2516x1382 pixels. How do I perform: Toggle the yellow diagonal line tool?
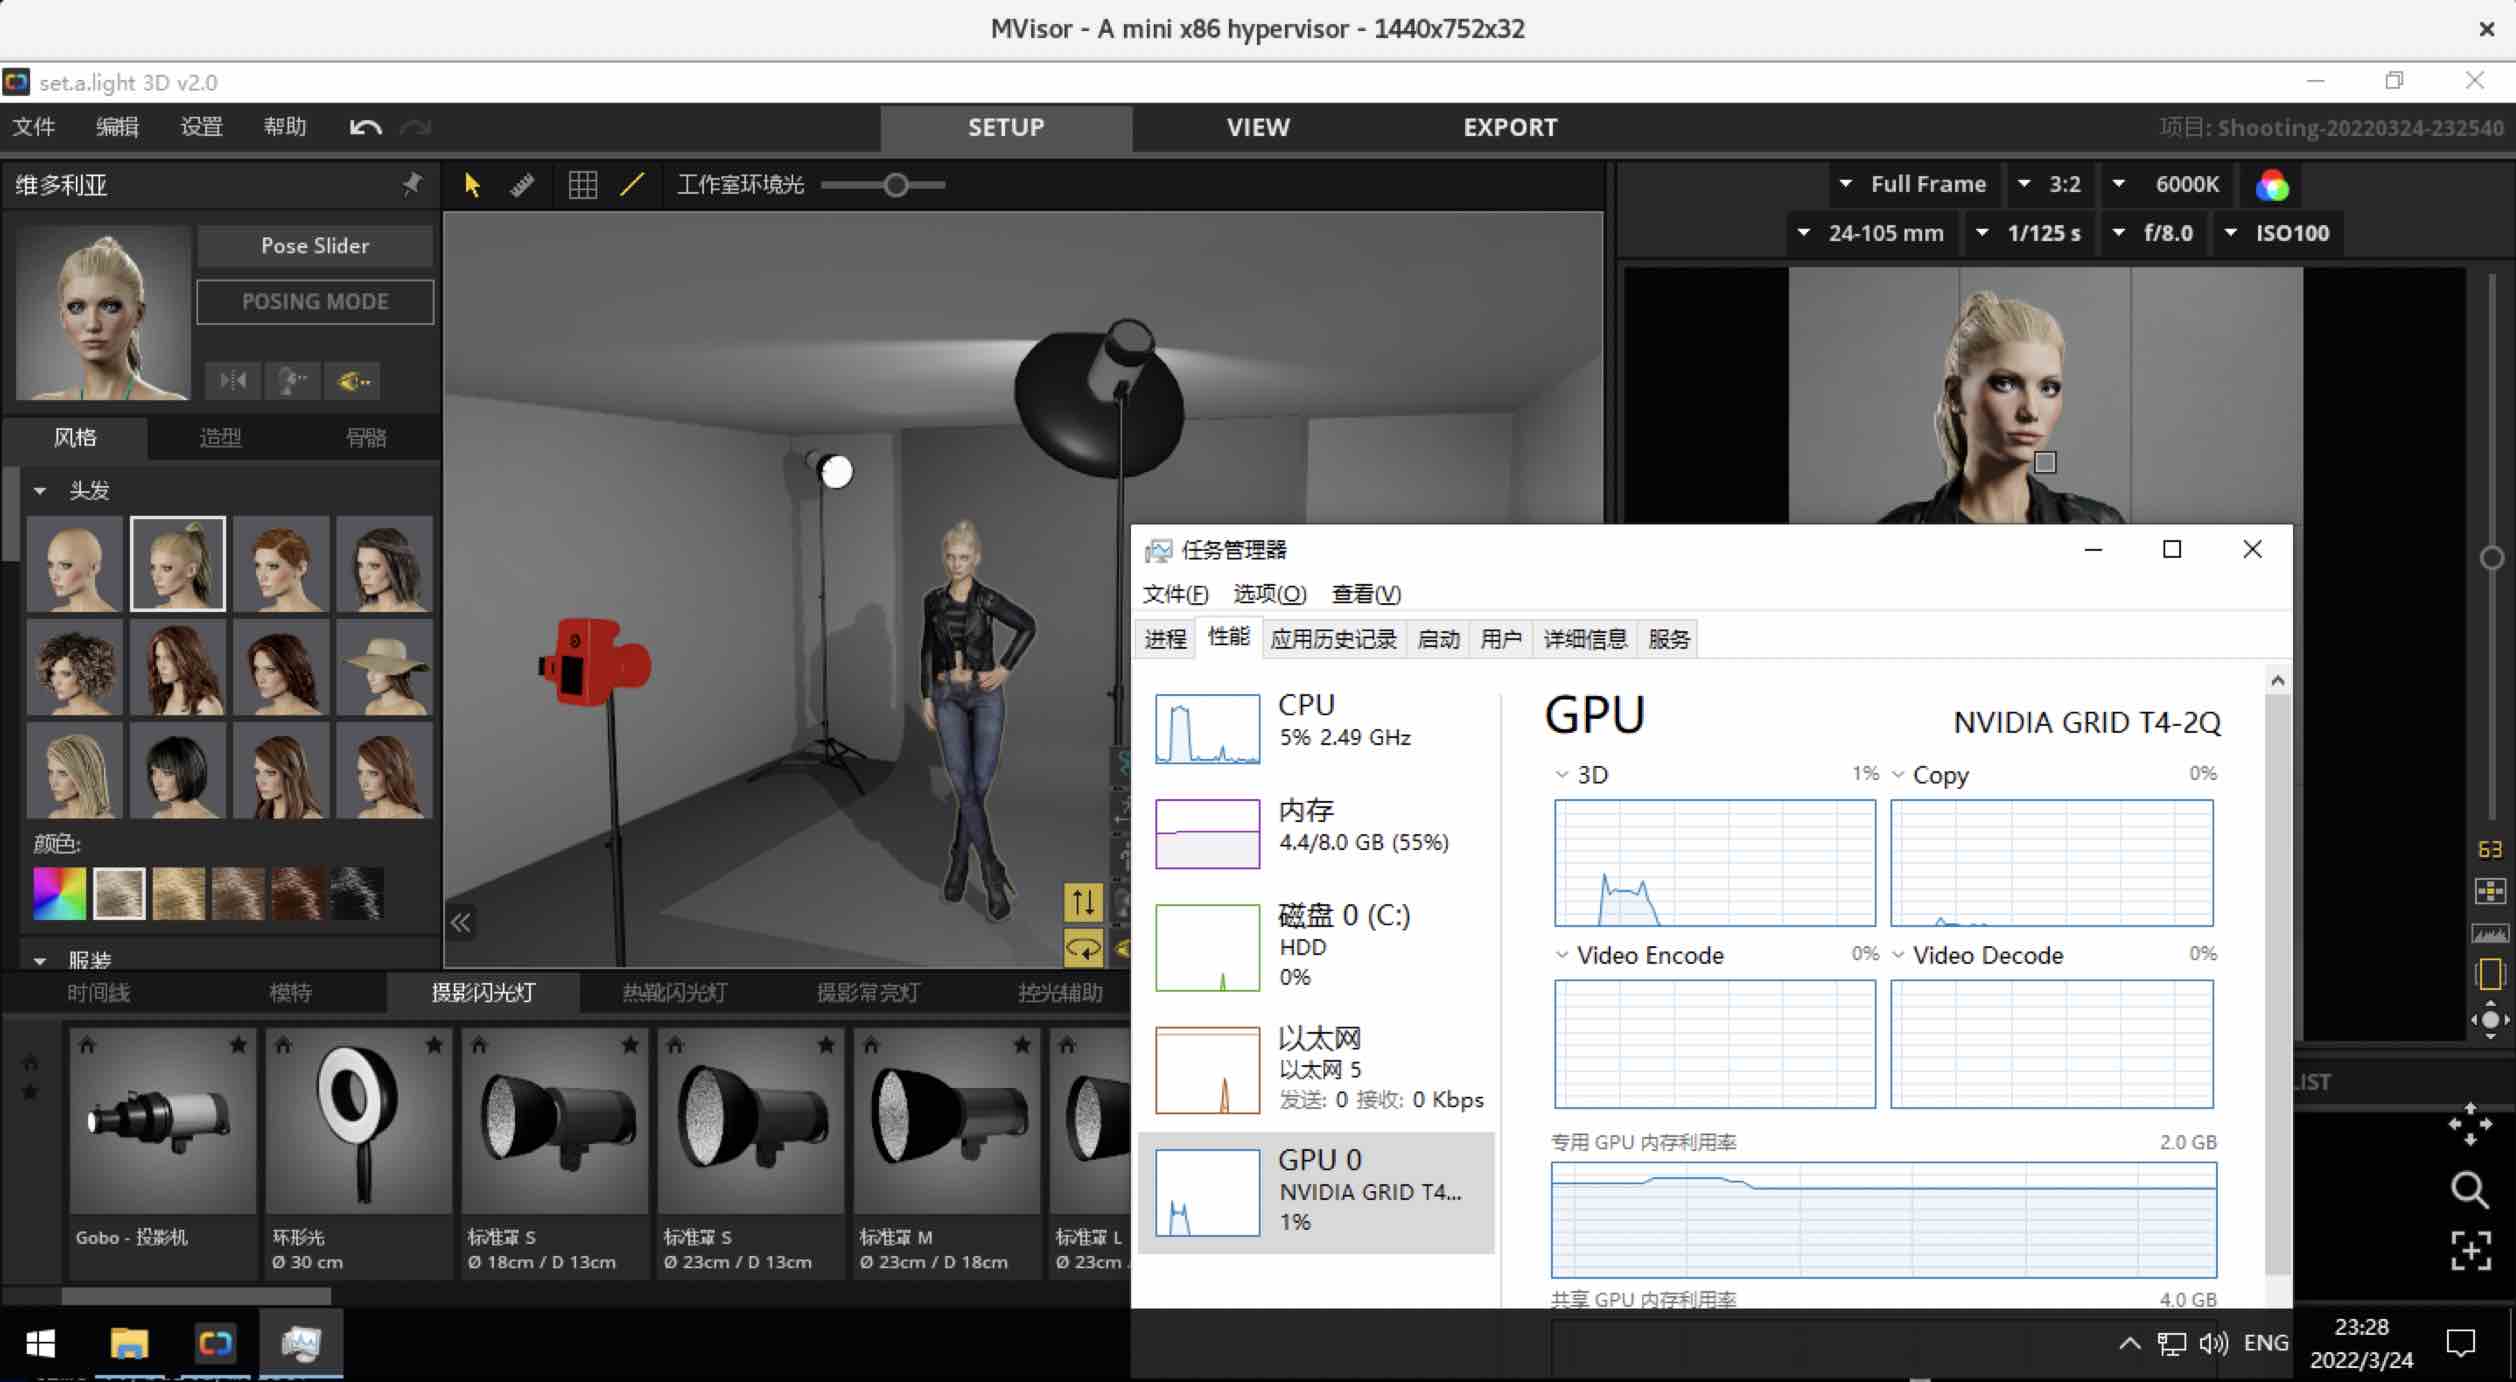[x=632, y=185]
